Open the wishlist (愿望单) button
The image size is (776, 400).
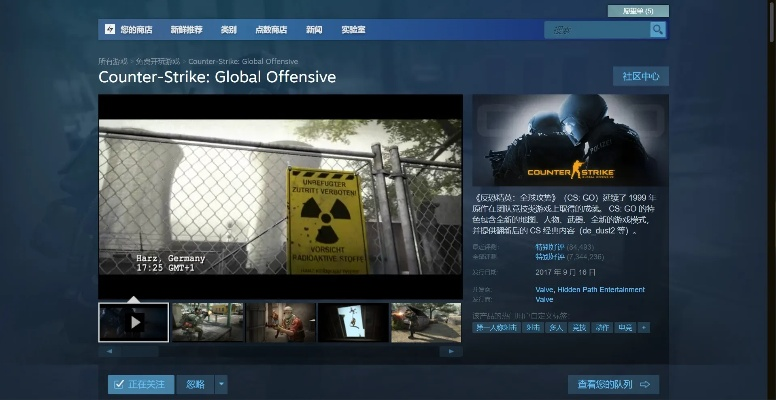point(637,11)
